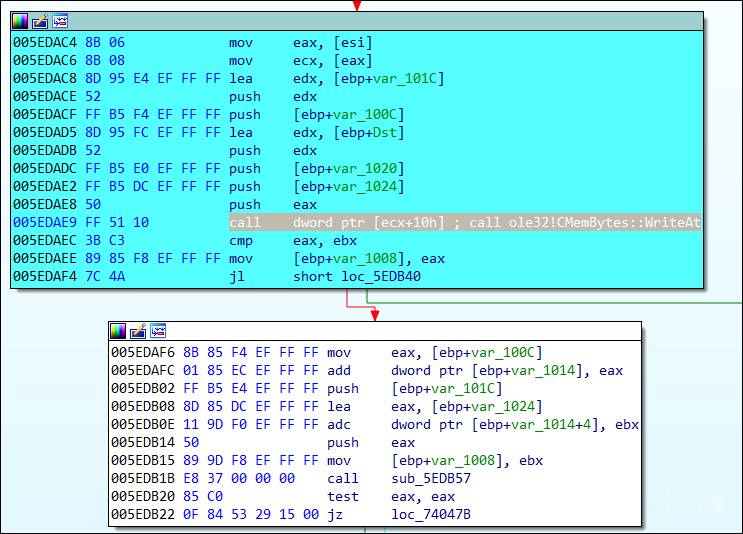Click var_1024 in push line at 005EDAE2
The height and width of the screenshot is (534, 743).
pos(365,186)
